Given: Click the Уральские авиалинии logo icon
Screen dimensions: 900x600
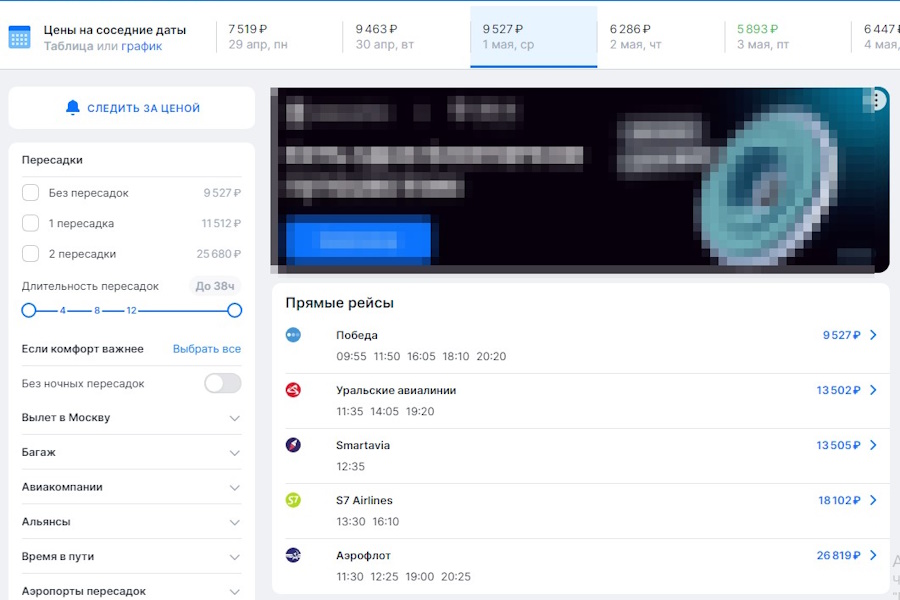Looking at the screenshot, I should click(293, 390).
